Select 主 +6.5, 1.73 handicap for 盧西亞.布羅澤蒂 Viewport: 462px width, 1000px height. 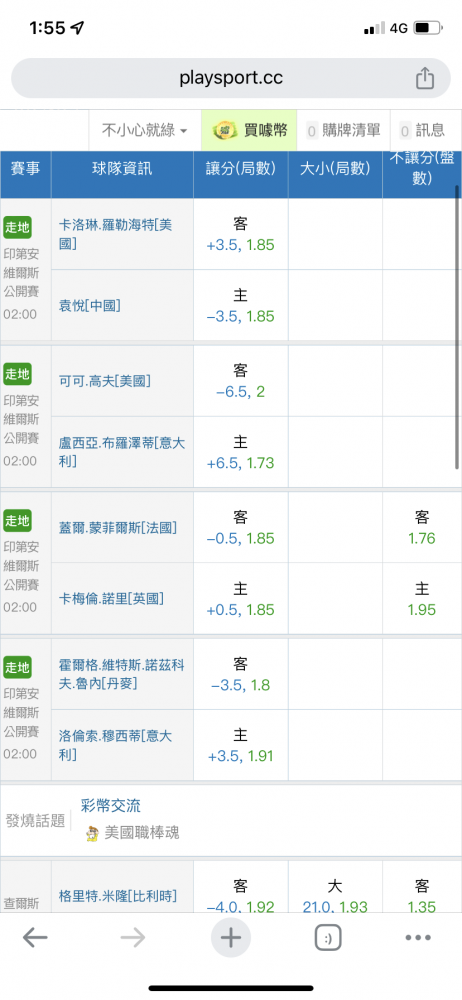point(241,452)
